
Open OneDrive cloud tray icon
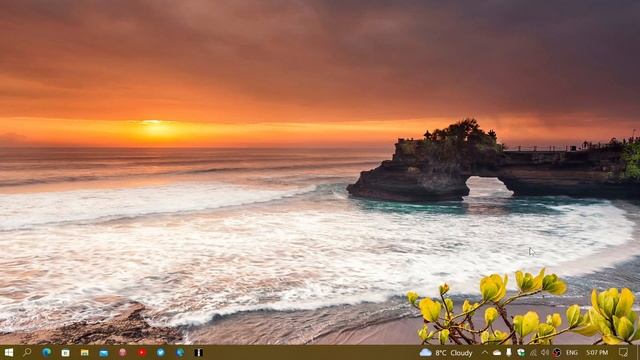coord(497,353)
